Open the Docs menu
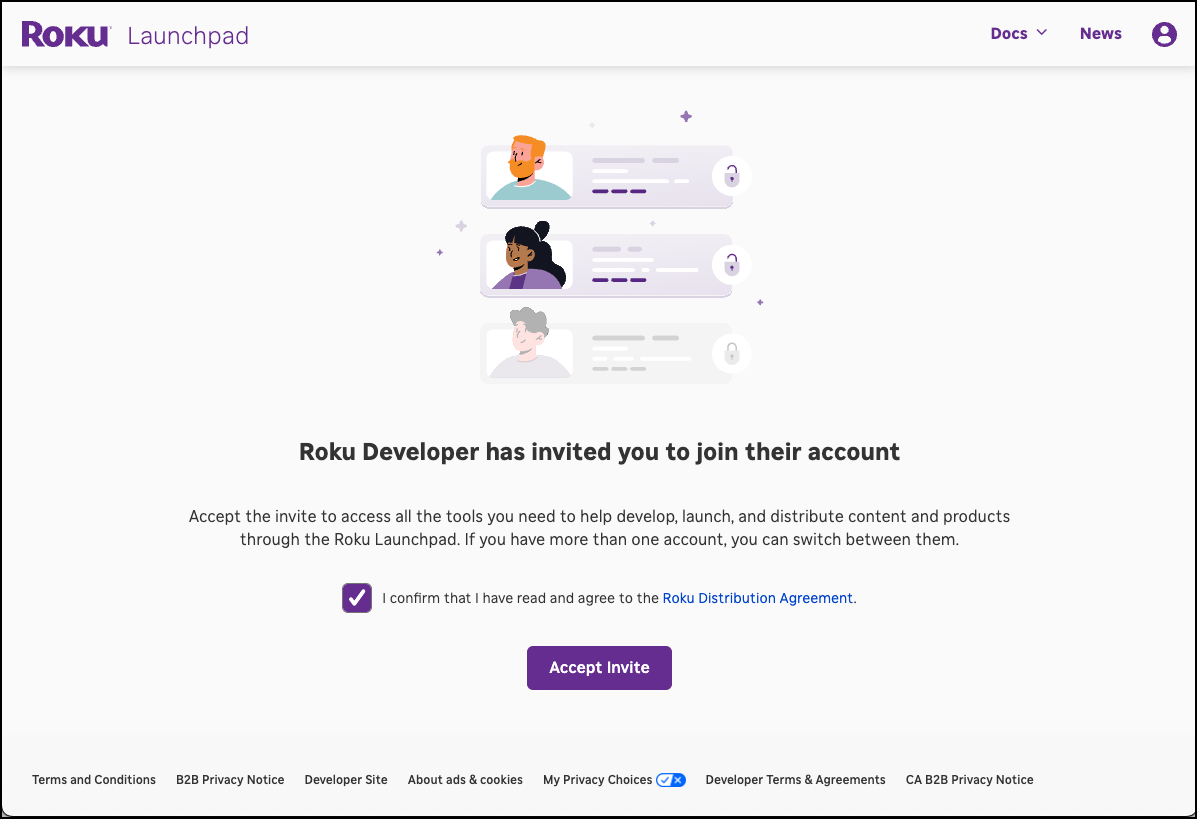 point(1008,33)
